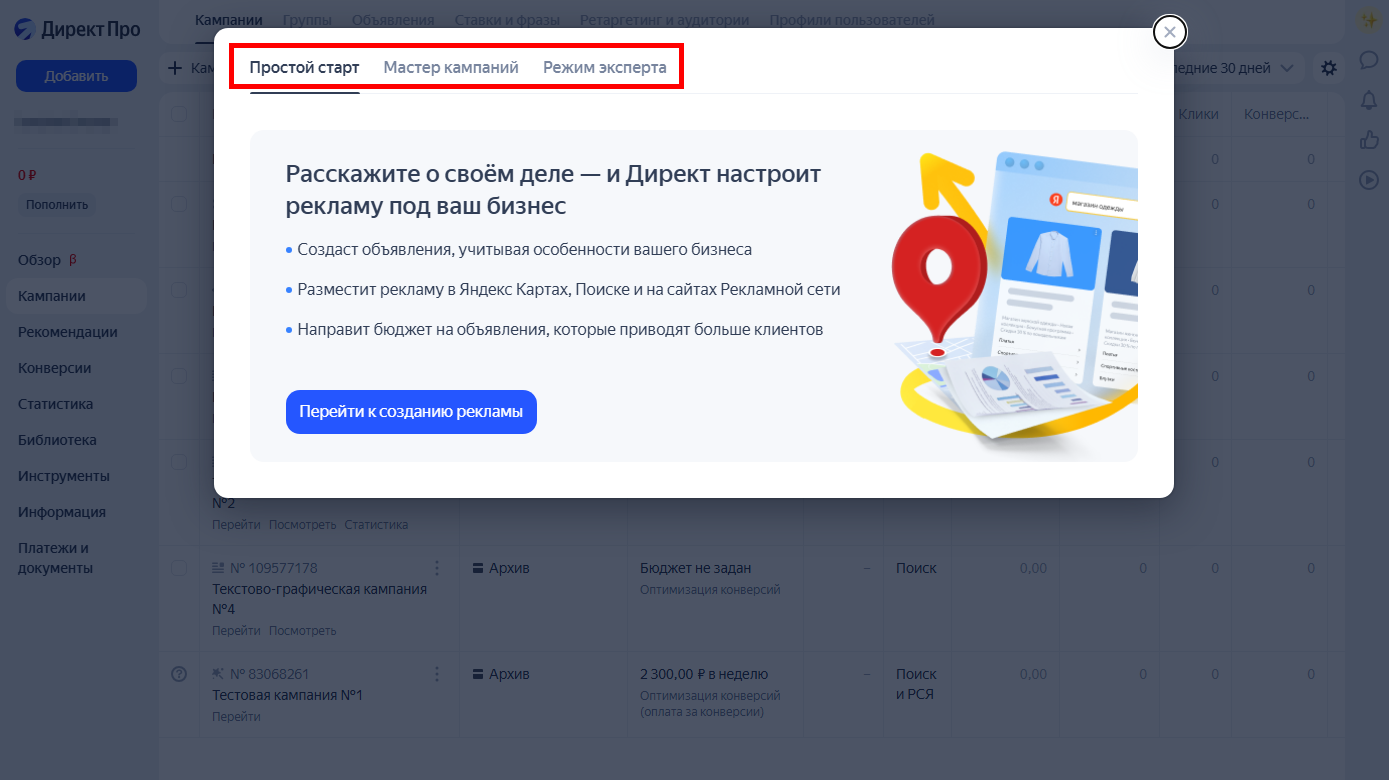Tick checkbox for campaign № 109577178
1389x780 pixels.
click(179, 568)
